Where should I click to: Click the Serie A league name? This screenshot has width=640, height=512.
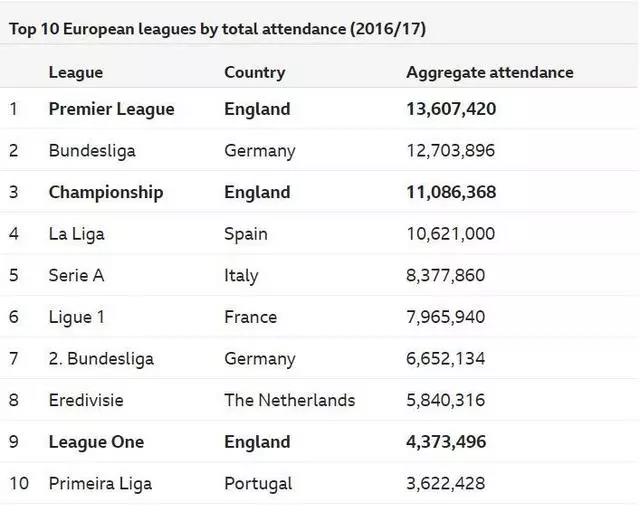[76, 275]
